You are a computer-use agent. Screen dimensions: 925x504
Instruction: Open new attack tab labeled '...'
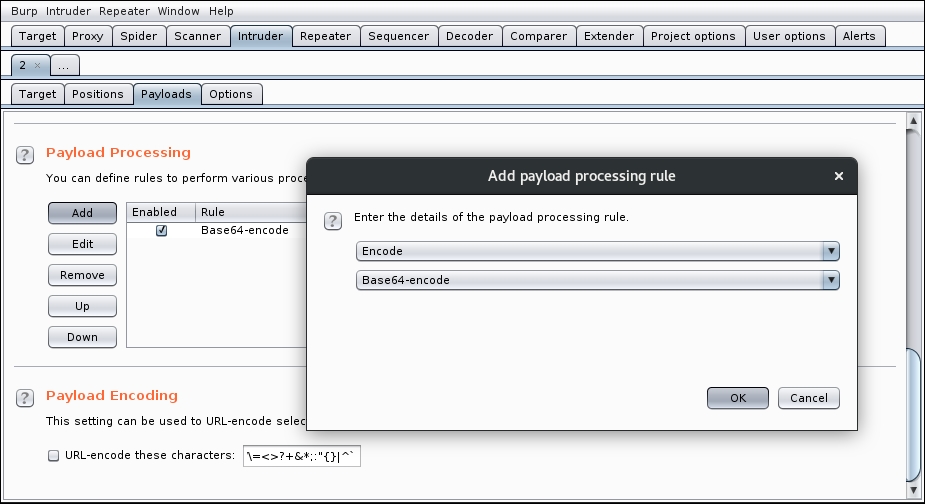click(64, 66)
